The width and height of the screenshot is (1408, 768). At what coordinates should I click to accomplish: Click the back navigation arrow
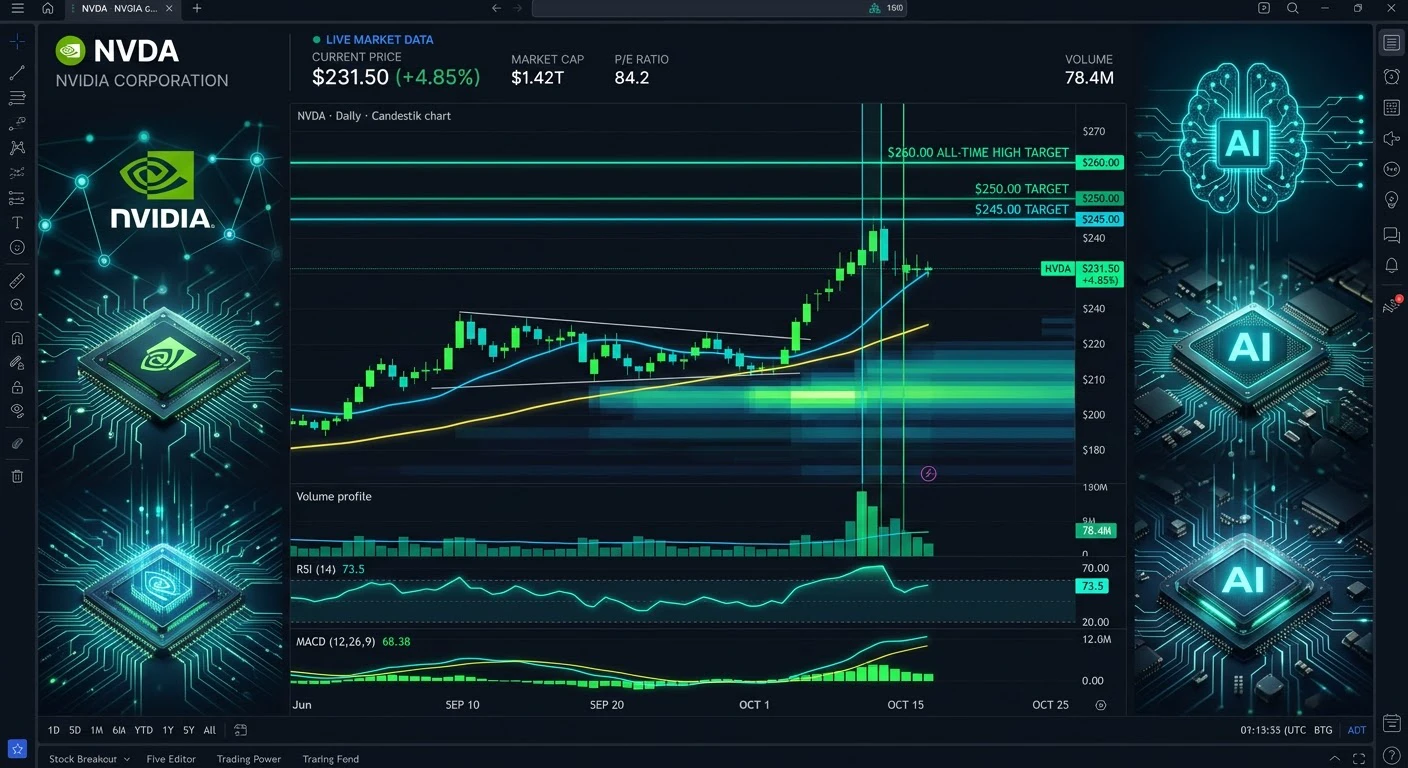(496, 8)
